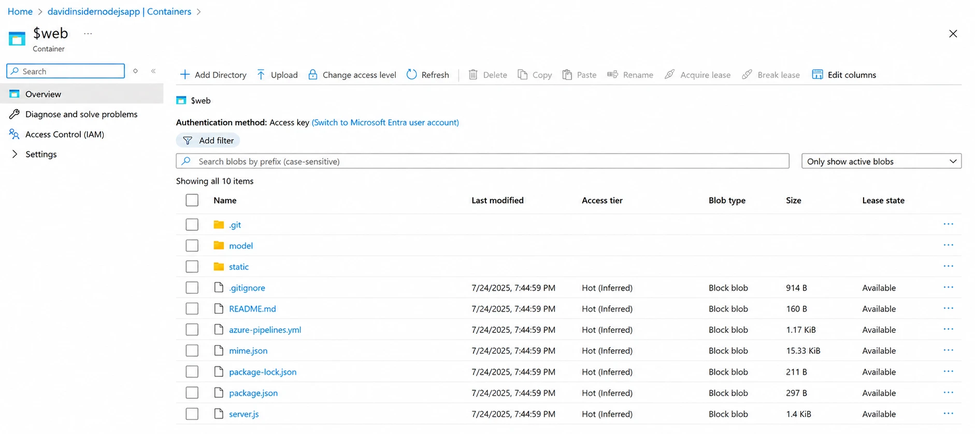Open the azure-pipelines.yml blob
975x434 pixels.
pos(265,330)
